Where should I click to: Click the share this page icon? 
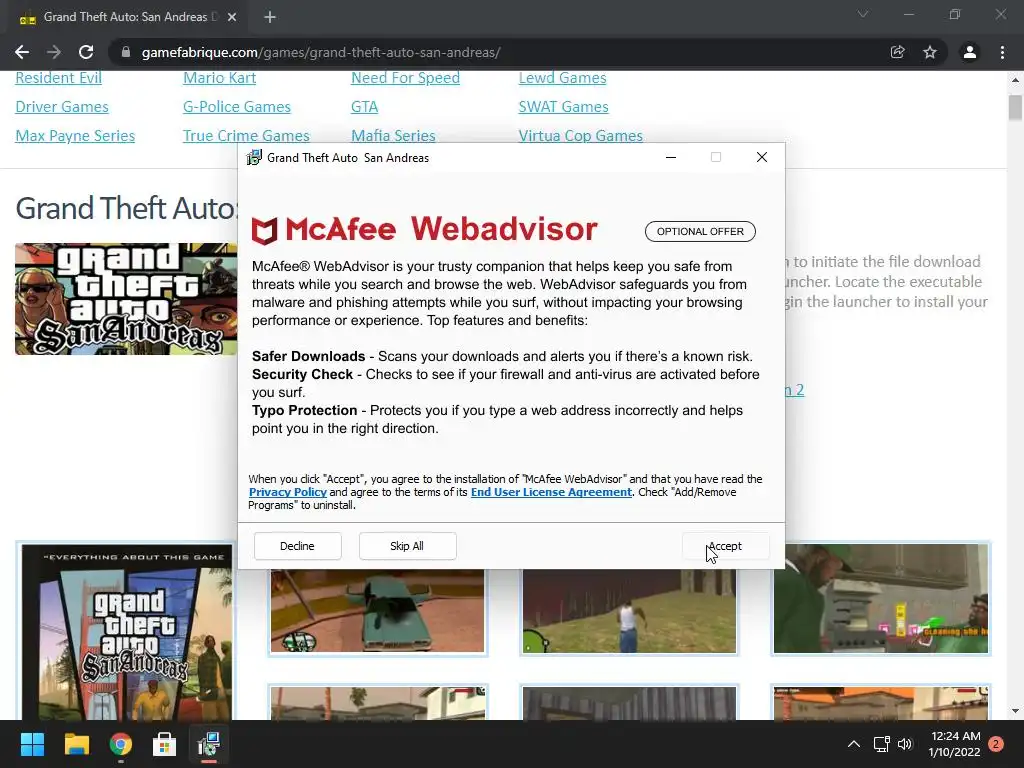tap(897, 52)
